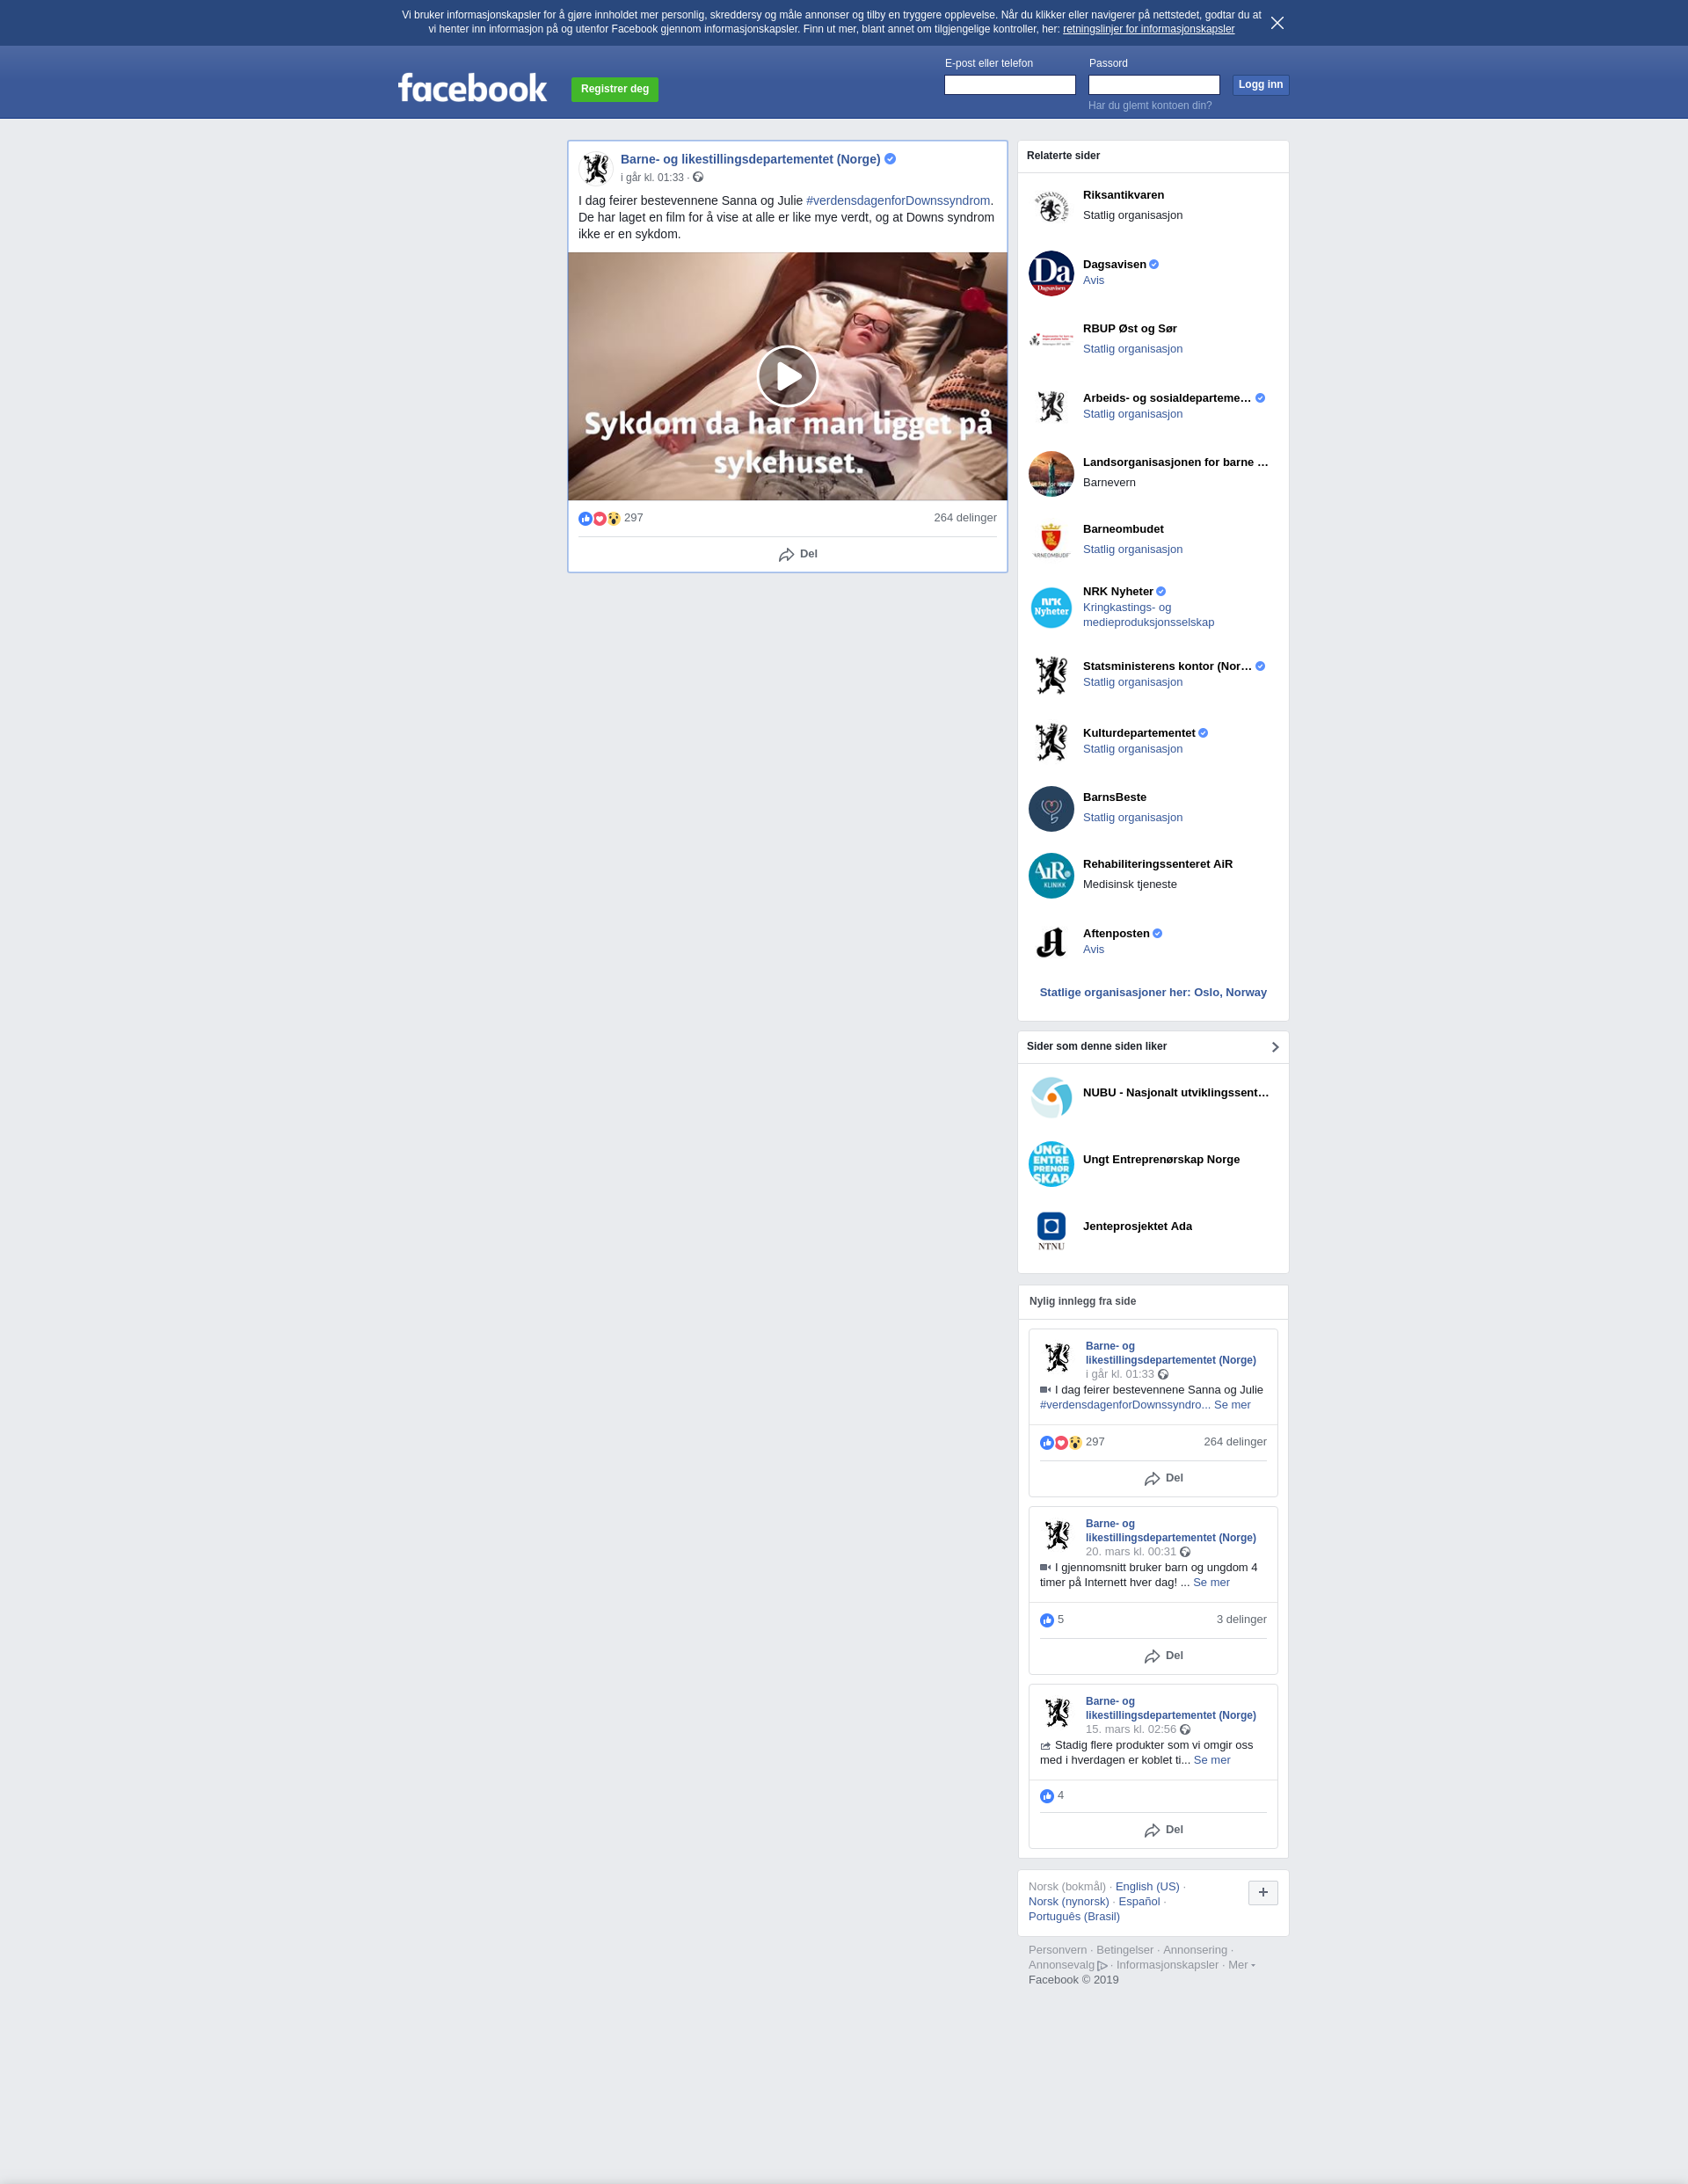Open Dagsavisen page profile picture
Image resolution: width=1688 pixels, height=2184 pixels.
coord(1051,273)
